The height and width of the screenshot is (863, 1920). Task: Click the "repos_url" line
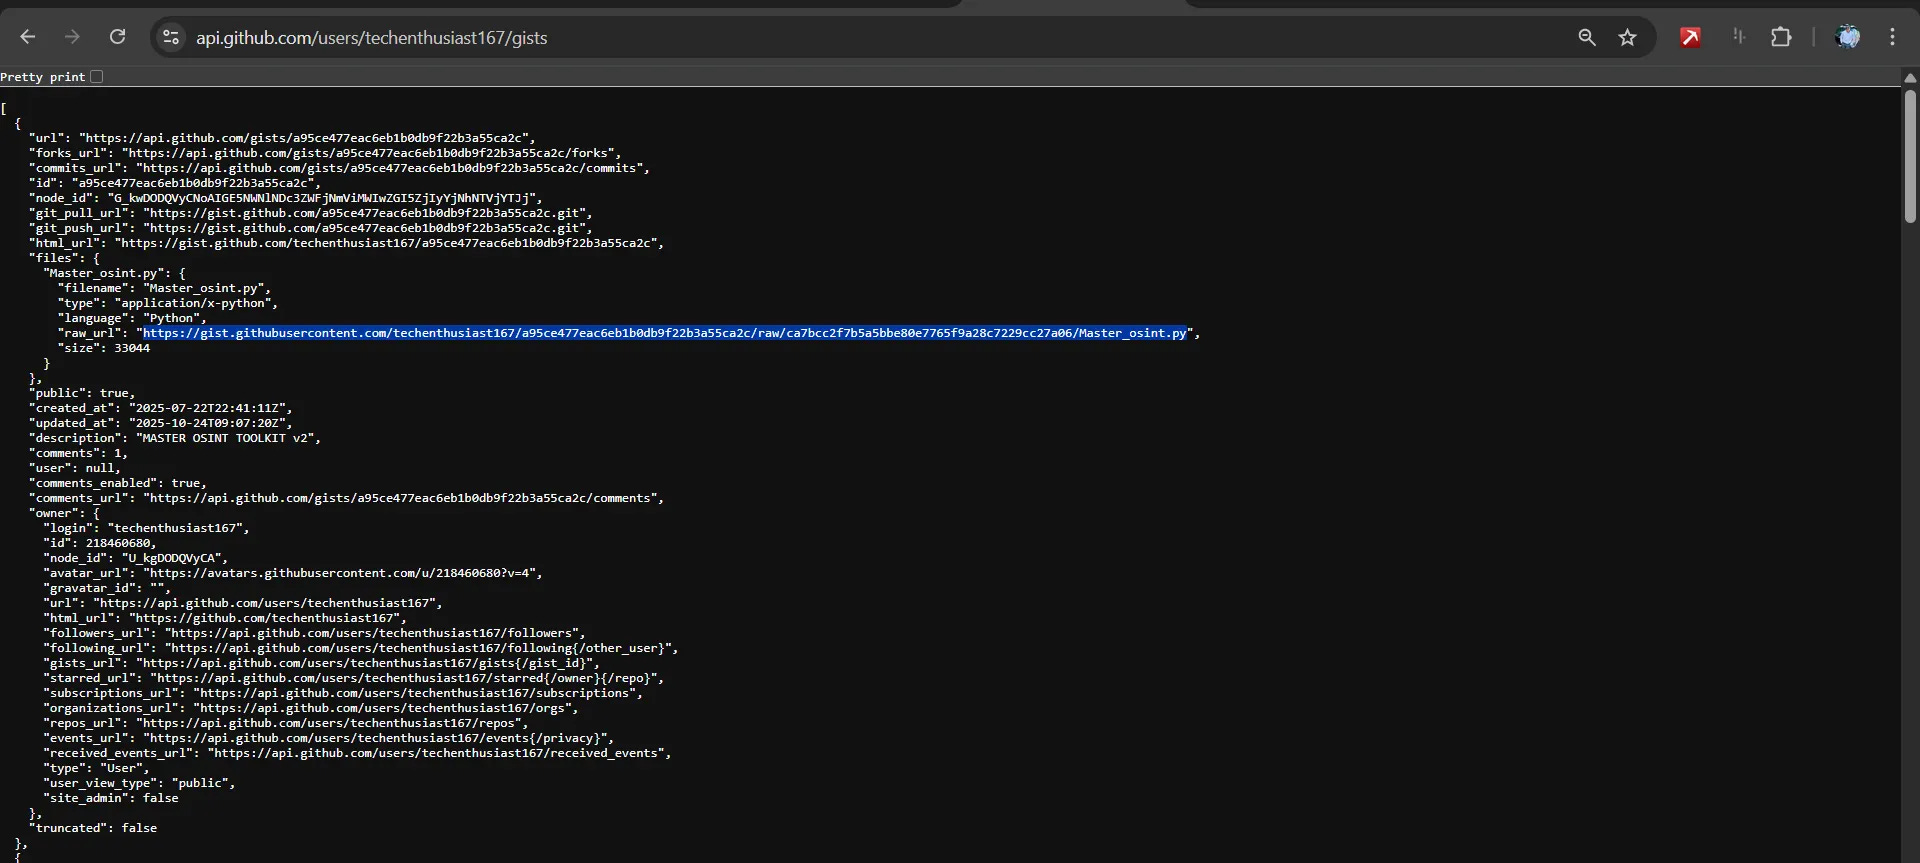click(x=286, y=723)
